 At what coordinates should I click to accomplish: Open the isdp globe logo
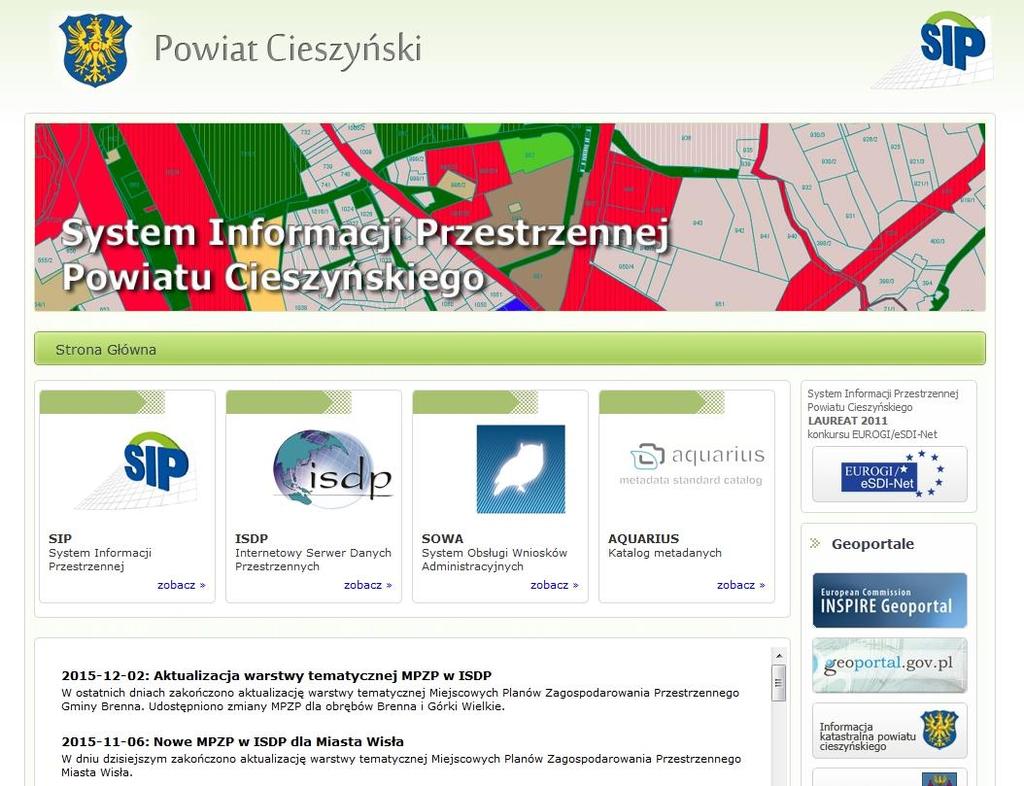click(x=332, y=469)
